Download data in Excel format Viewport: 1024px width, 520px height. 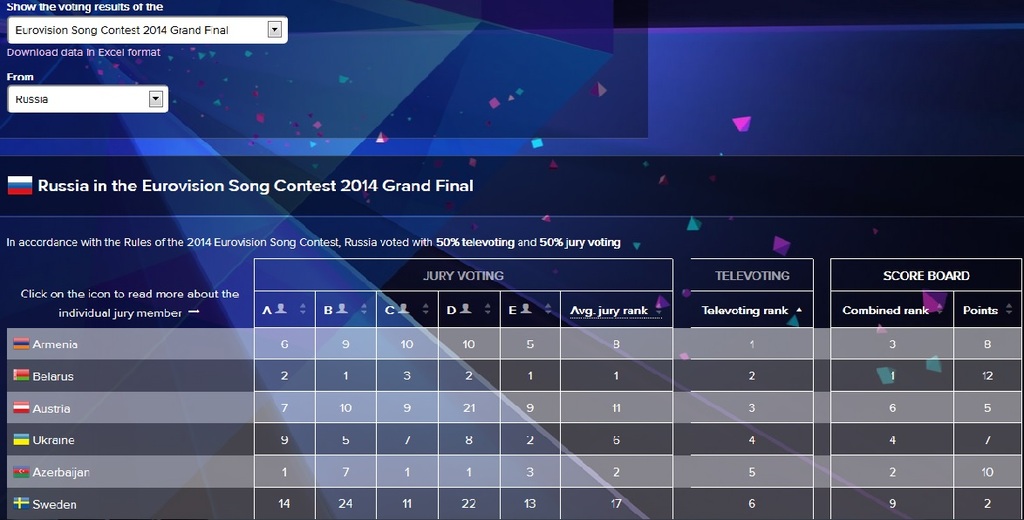pos(84,52)
